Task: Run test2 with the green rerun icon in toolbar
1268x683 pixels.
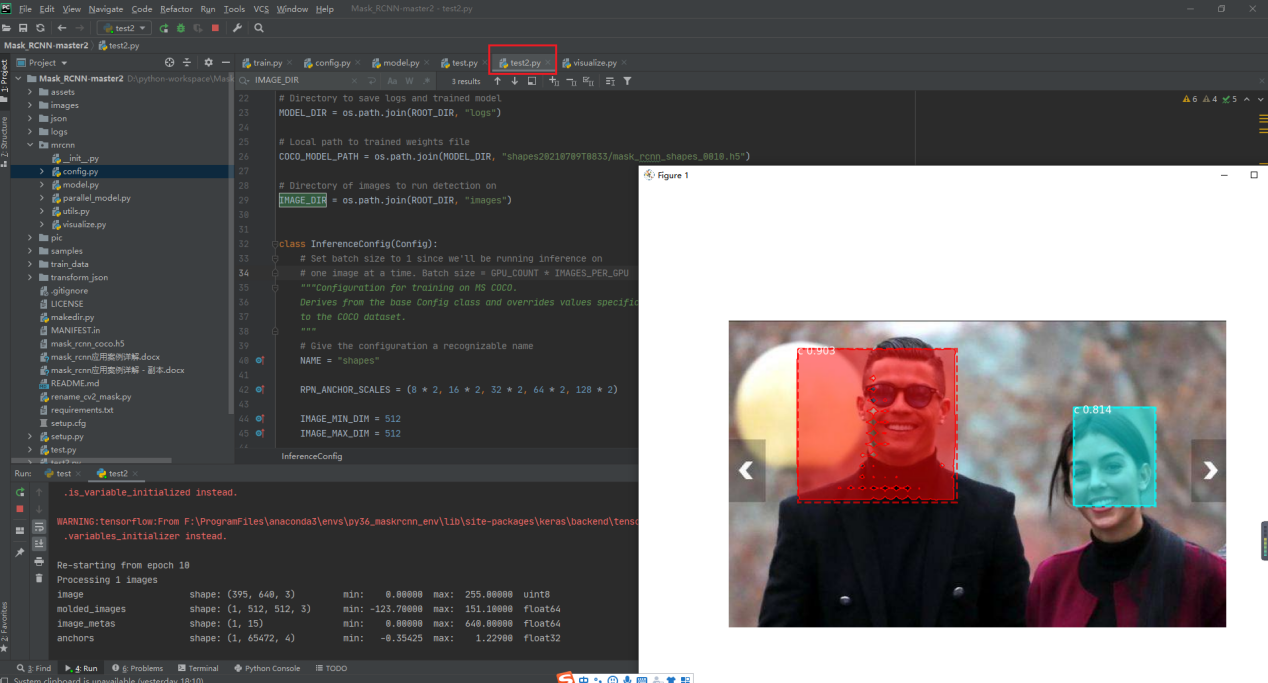Action: point(164,28)
